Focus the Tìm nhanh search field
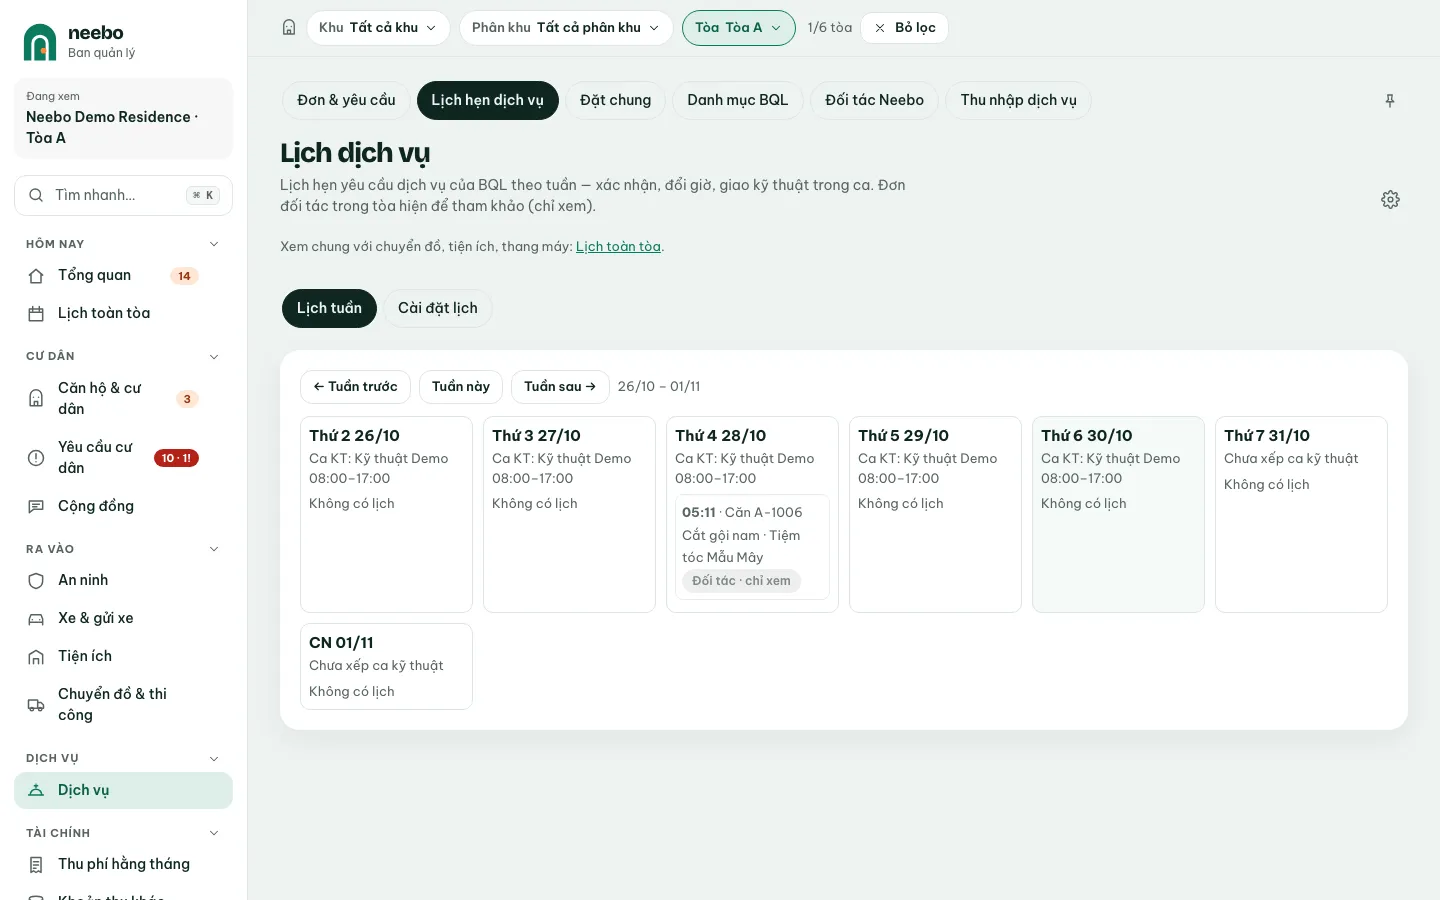This screenshot has height=900, width=1440. 123,195
